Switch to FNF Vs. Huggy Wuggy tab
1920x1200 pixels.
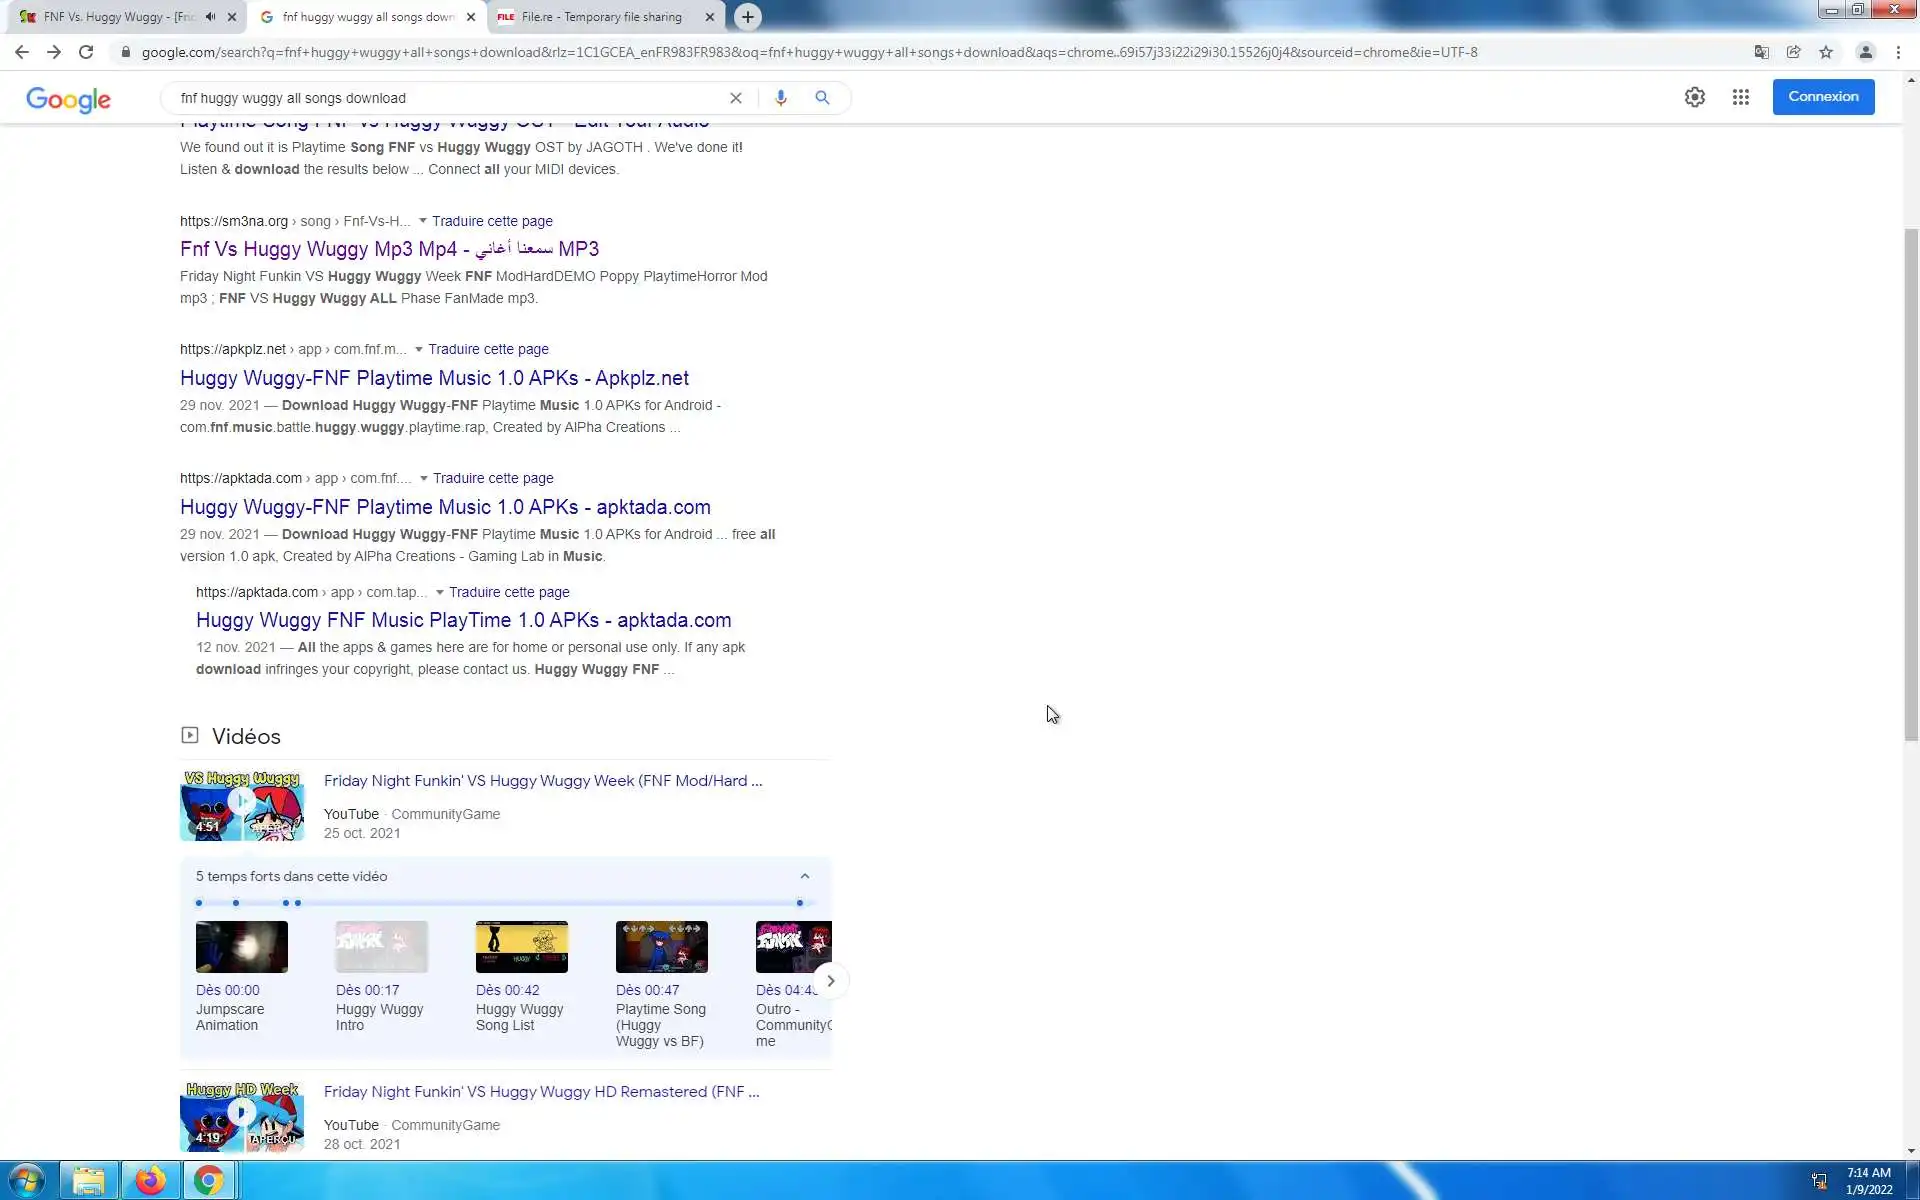click(x=110, y=17)
